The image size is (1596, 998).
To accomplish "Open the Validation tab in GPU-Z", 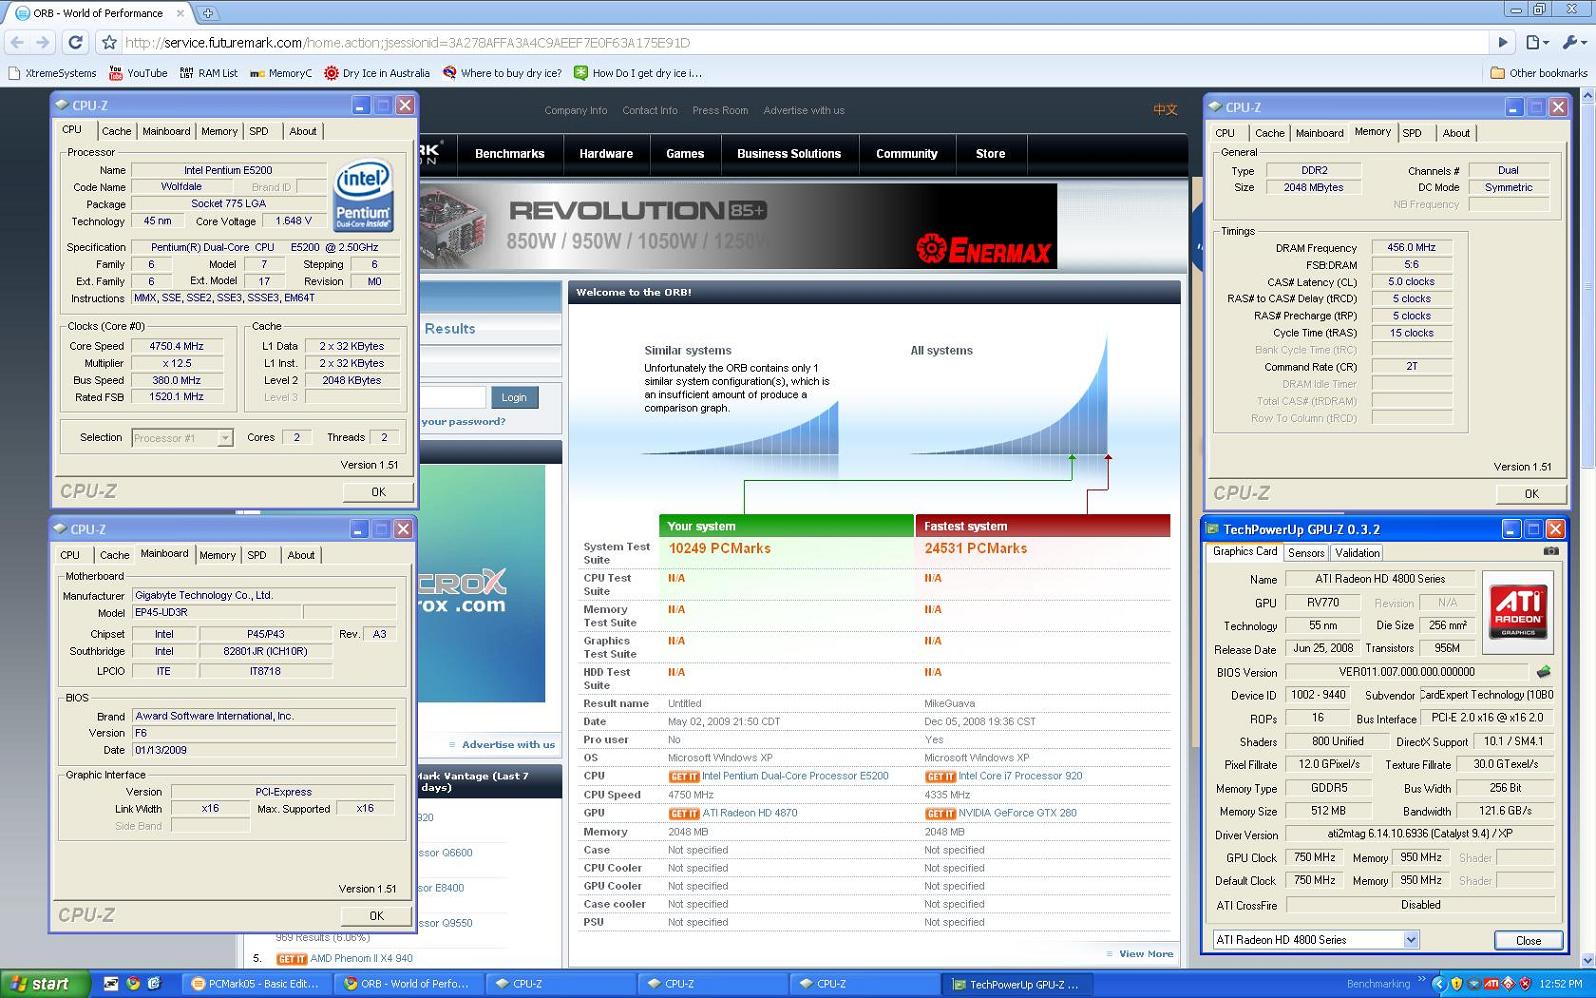I will (x=1357, y=553).
